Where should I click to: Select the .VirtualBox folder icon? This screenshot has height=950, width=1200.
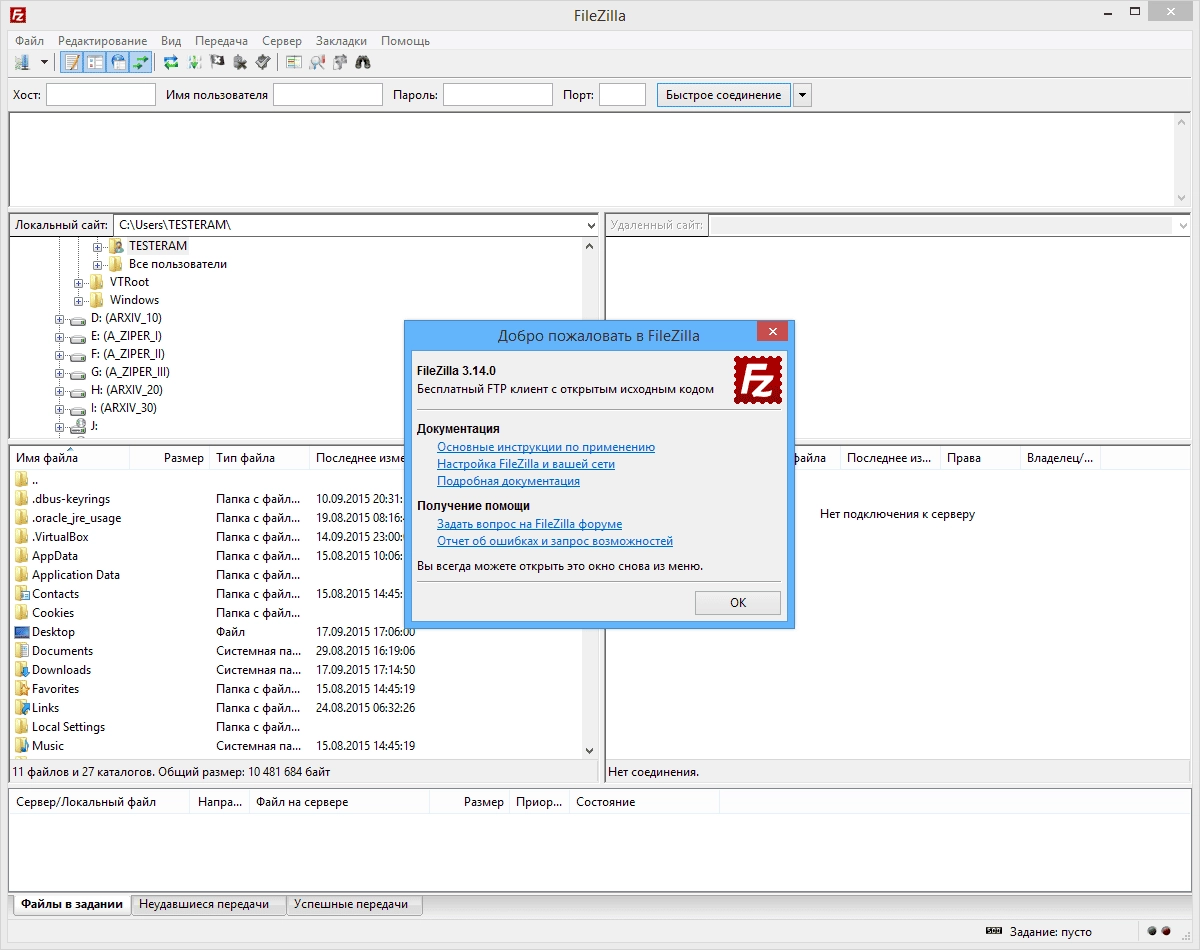[x=22, y=537]
